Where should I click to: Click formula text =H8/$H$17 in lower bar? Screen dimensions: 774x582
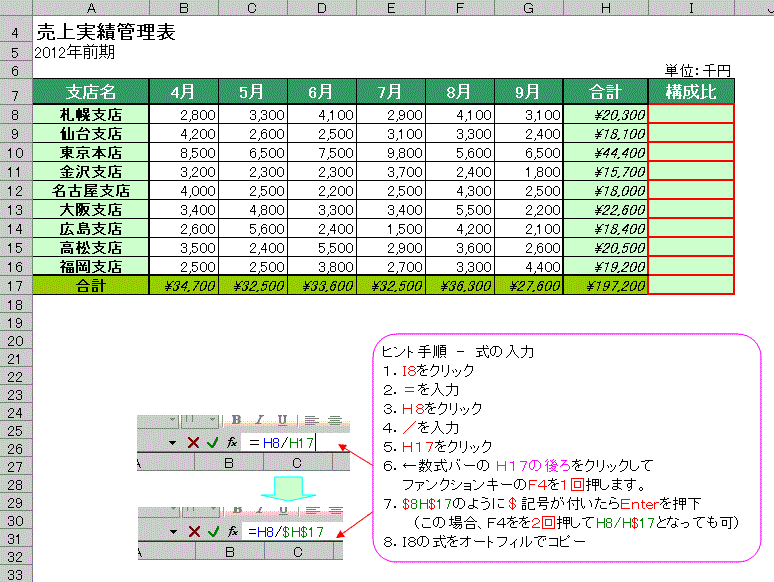coord(286,530)
